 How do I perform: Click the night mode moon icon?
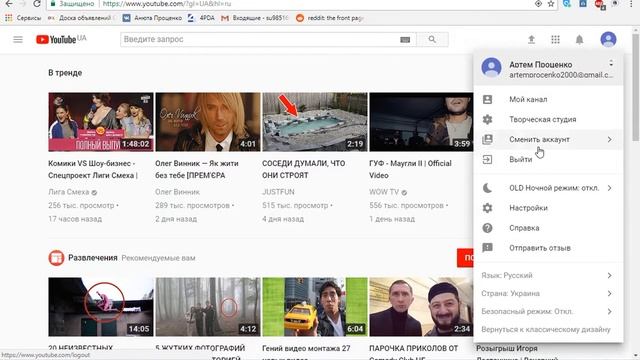487,188
